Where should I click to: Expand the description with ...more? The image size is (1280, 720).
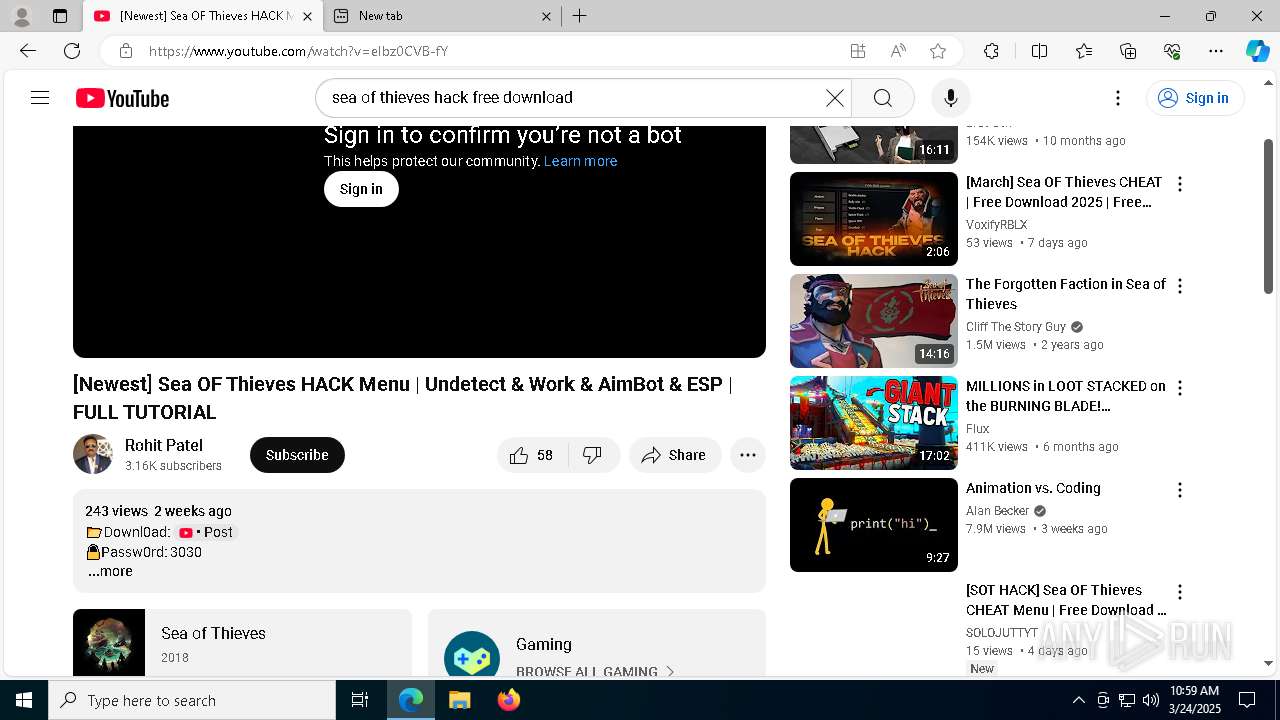point(110,571)
